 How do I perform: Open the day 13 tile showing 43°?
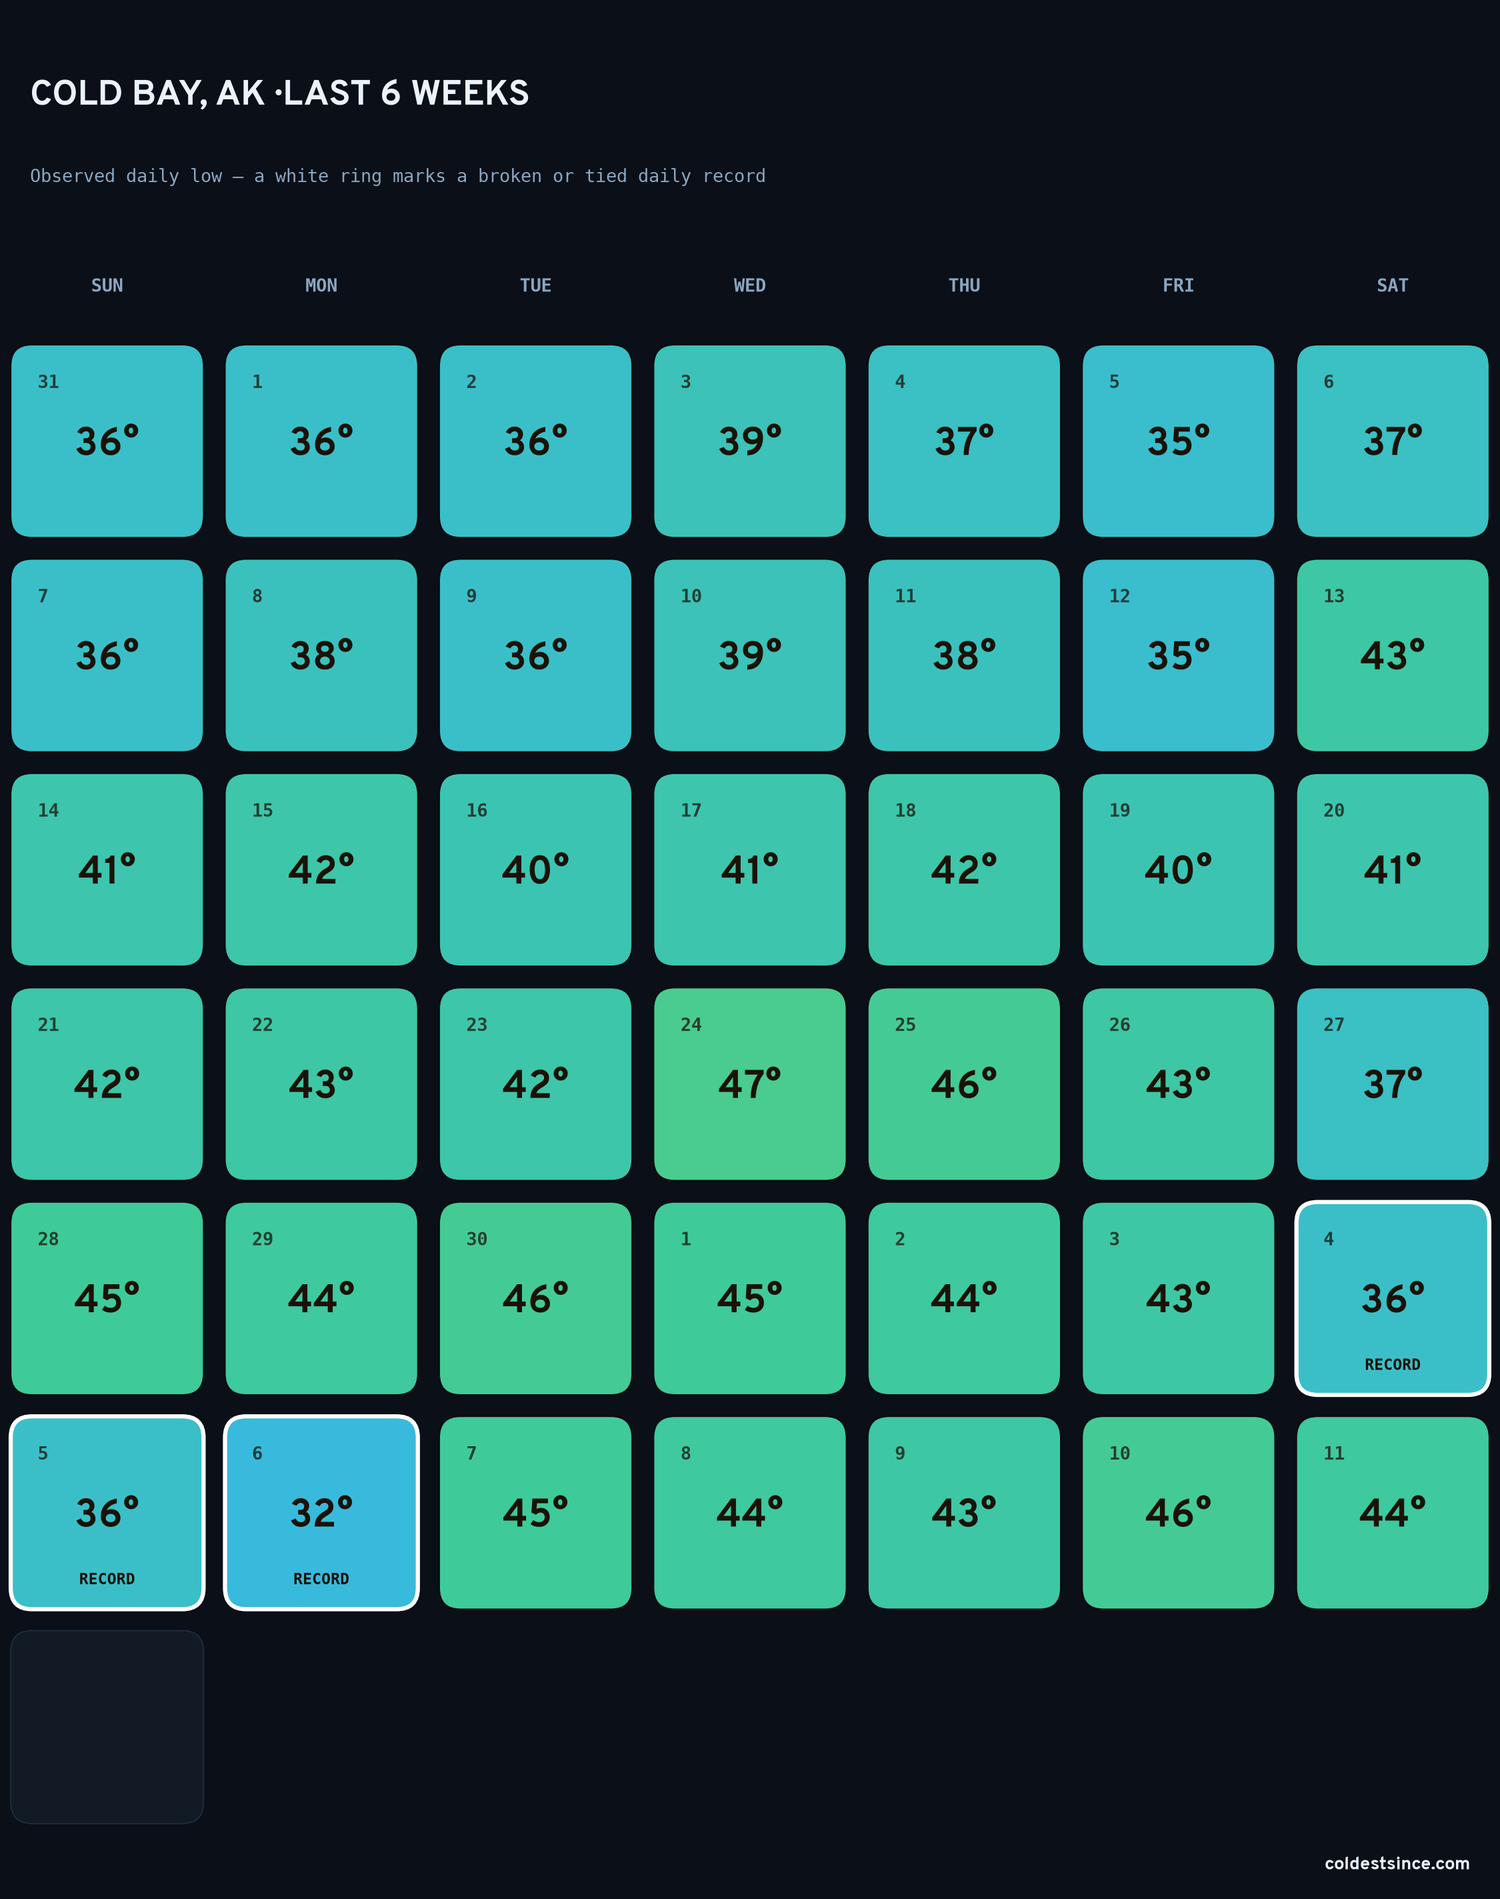pyautogui.click(x=1392, y=655)
